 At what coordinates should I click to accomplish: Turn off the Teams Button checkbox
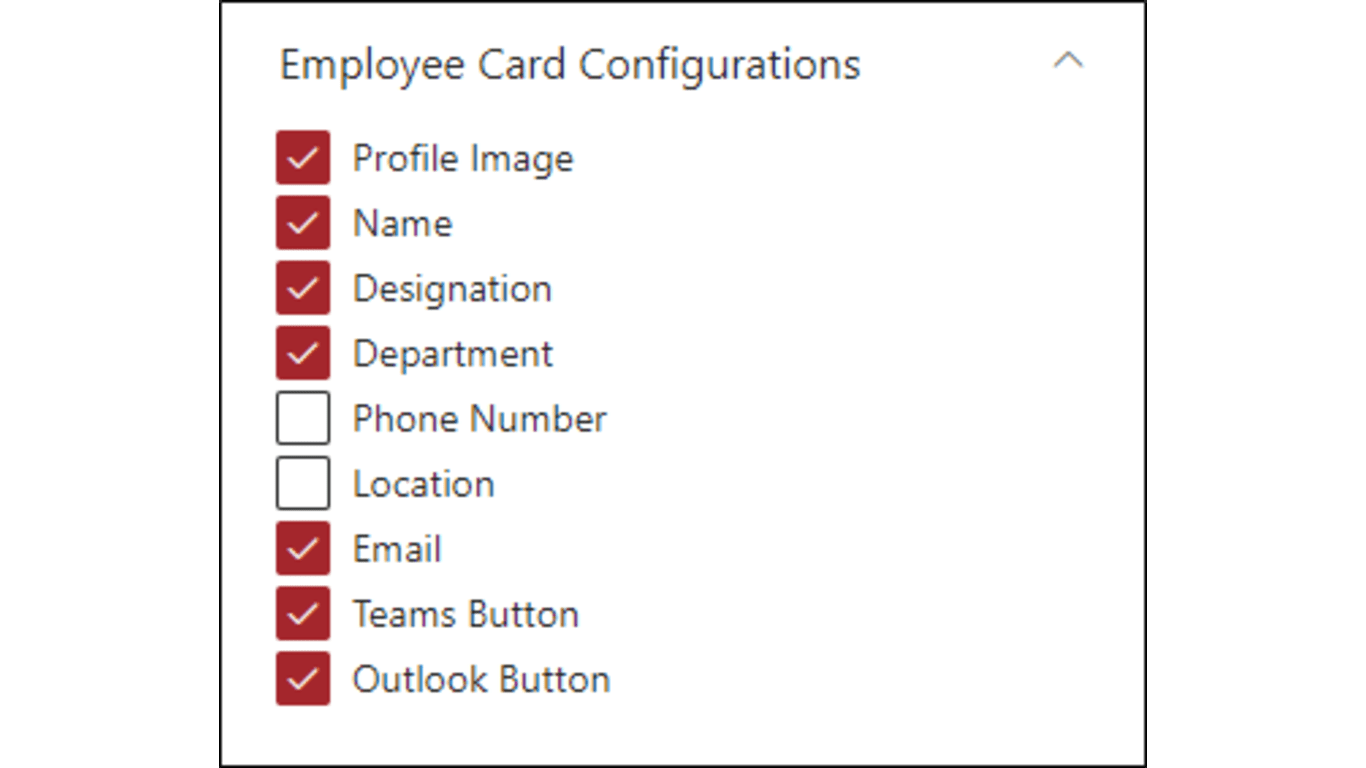[303, 613]
